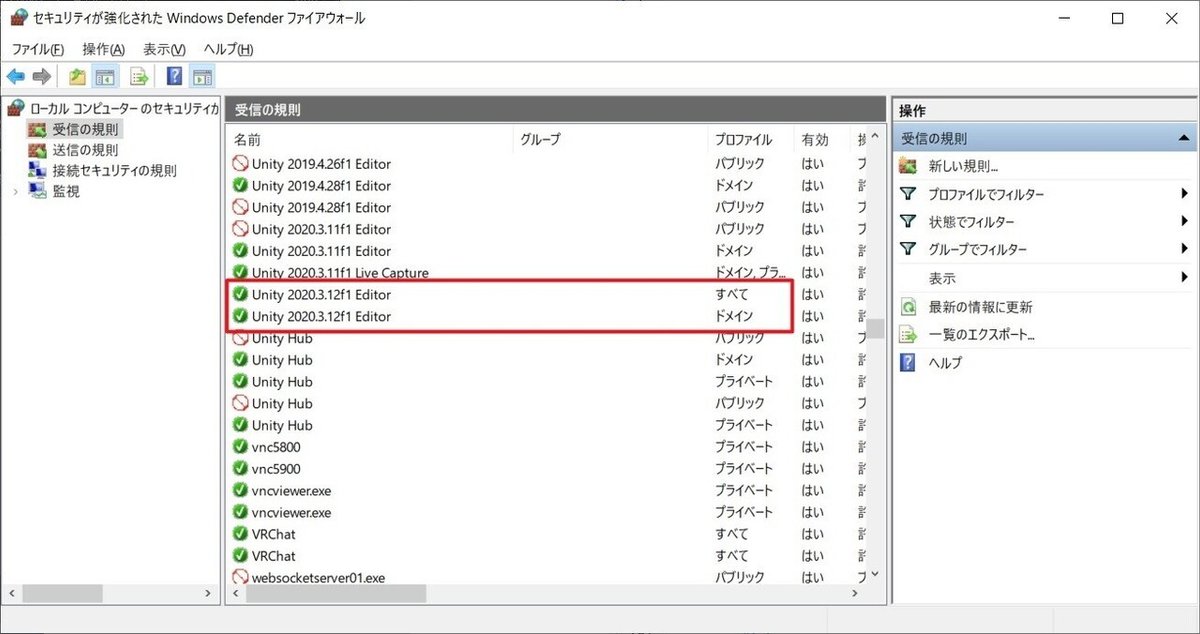1200x634 pixels.
Task: Sort the list by the プロファイル column header
Action: click(750, 139)
